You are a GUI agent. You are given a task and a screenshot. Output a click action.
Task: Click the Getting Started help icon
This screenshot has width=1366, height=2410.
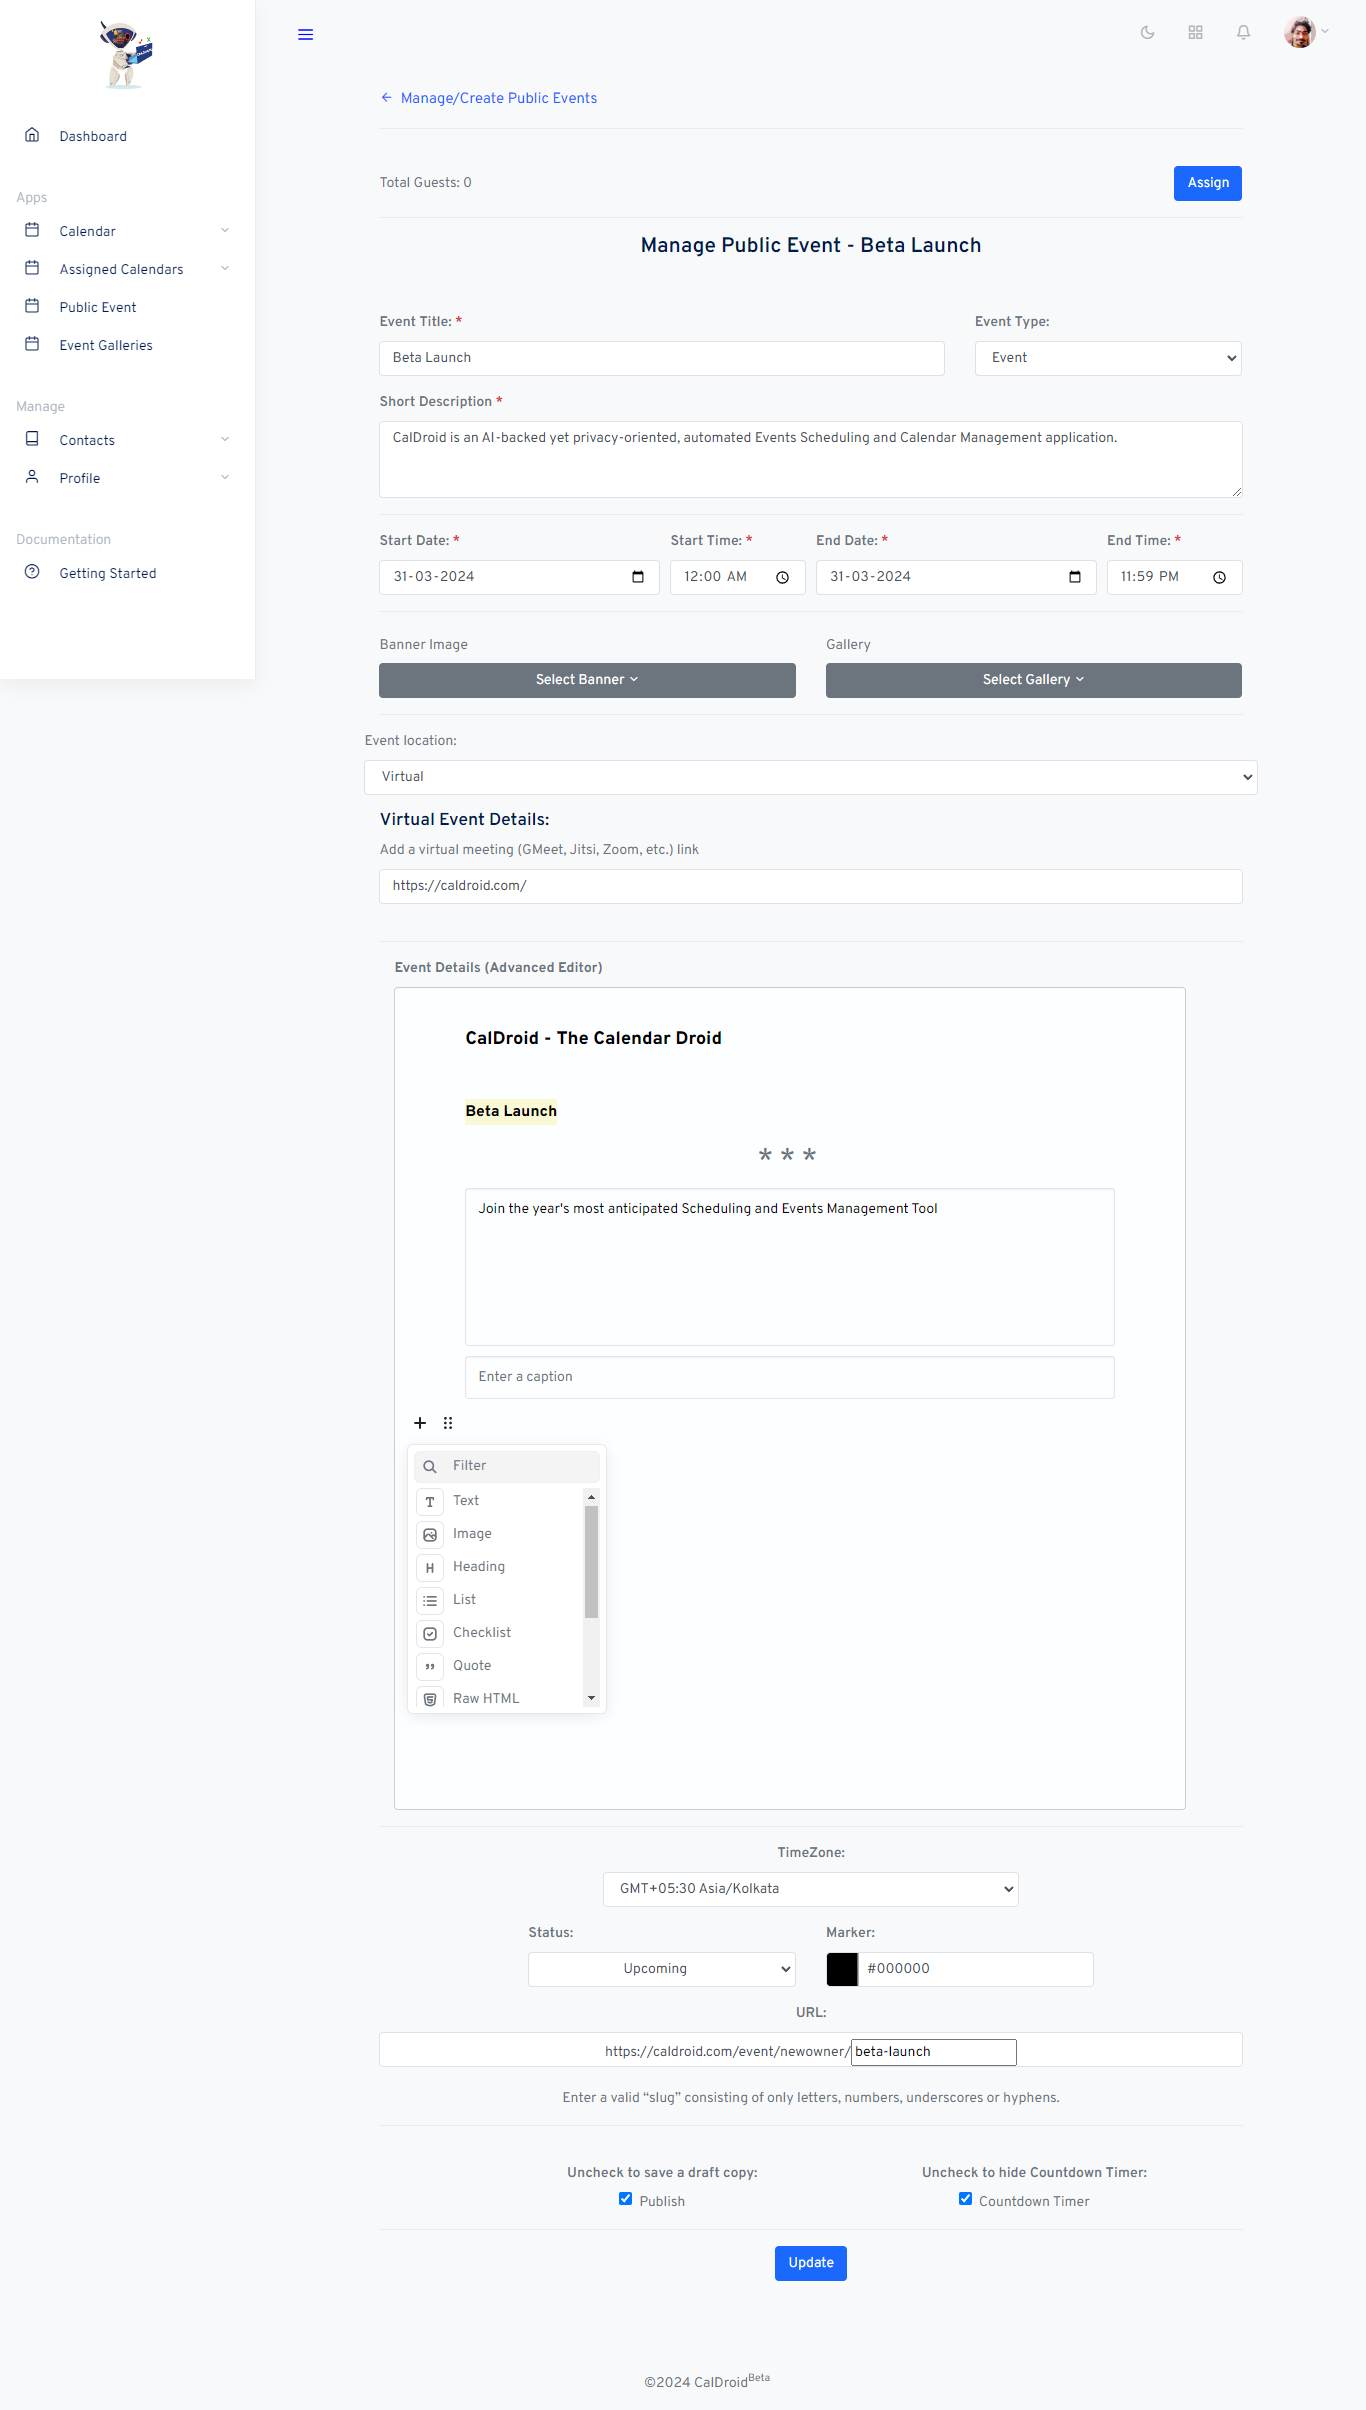coord(32,572)
